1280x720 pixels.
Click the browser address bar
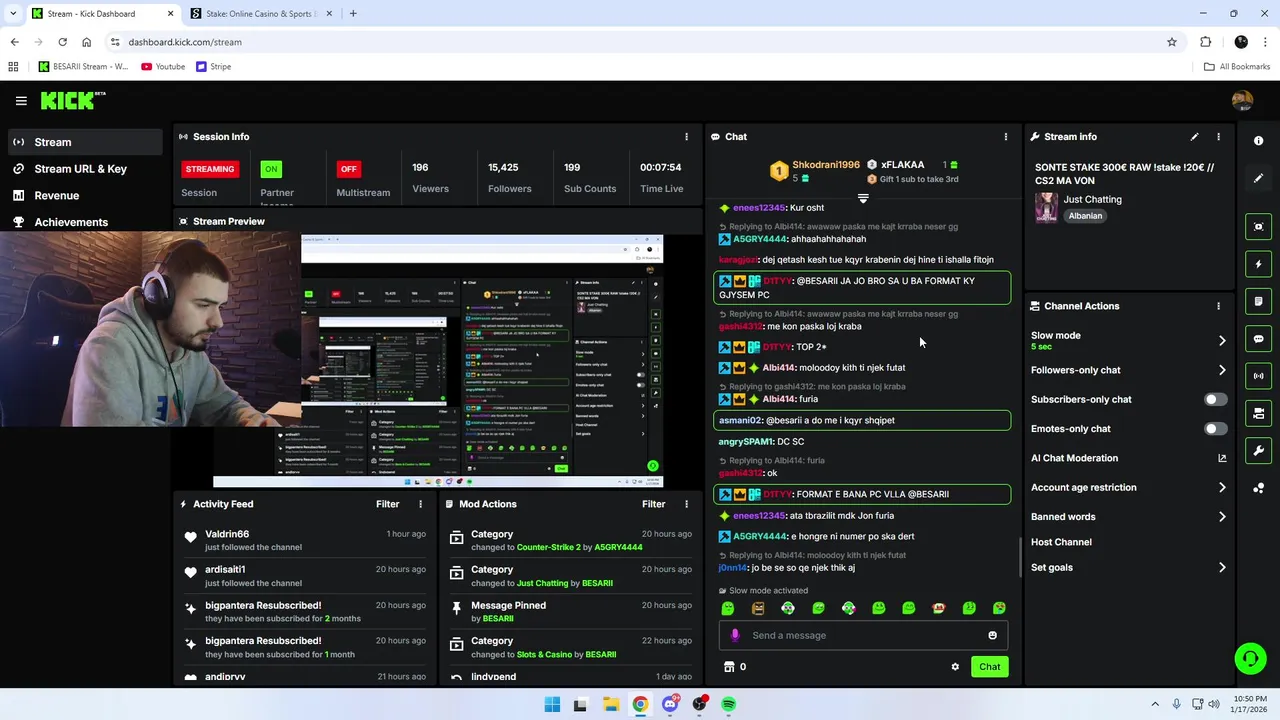point(640,42)
